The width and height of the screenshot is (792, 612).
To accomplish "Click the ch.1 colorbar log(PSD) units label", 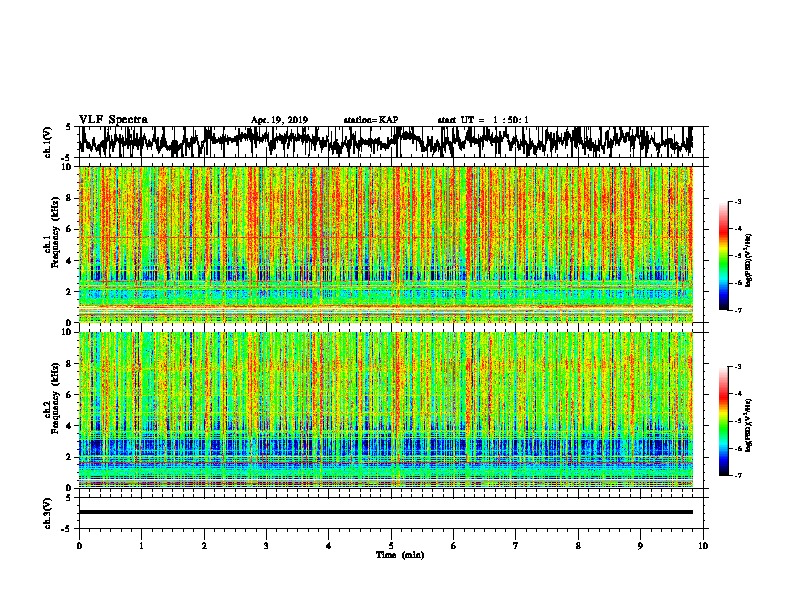I will (749, 261).
